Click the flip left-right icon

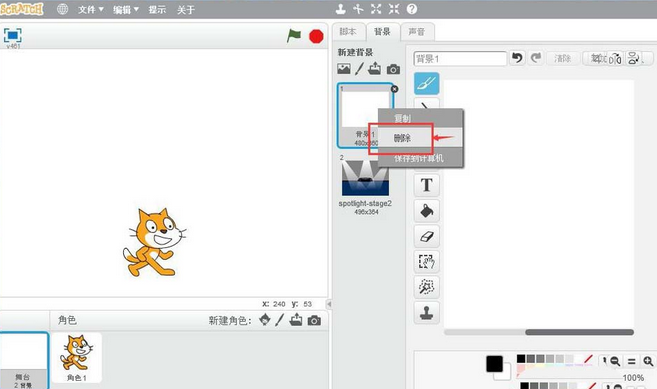[x=615, y=59]
